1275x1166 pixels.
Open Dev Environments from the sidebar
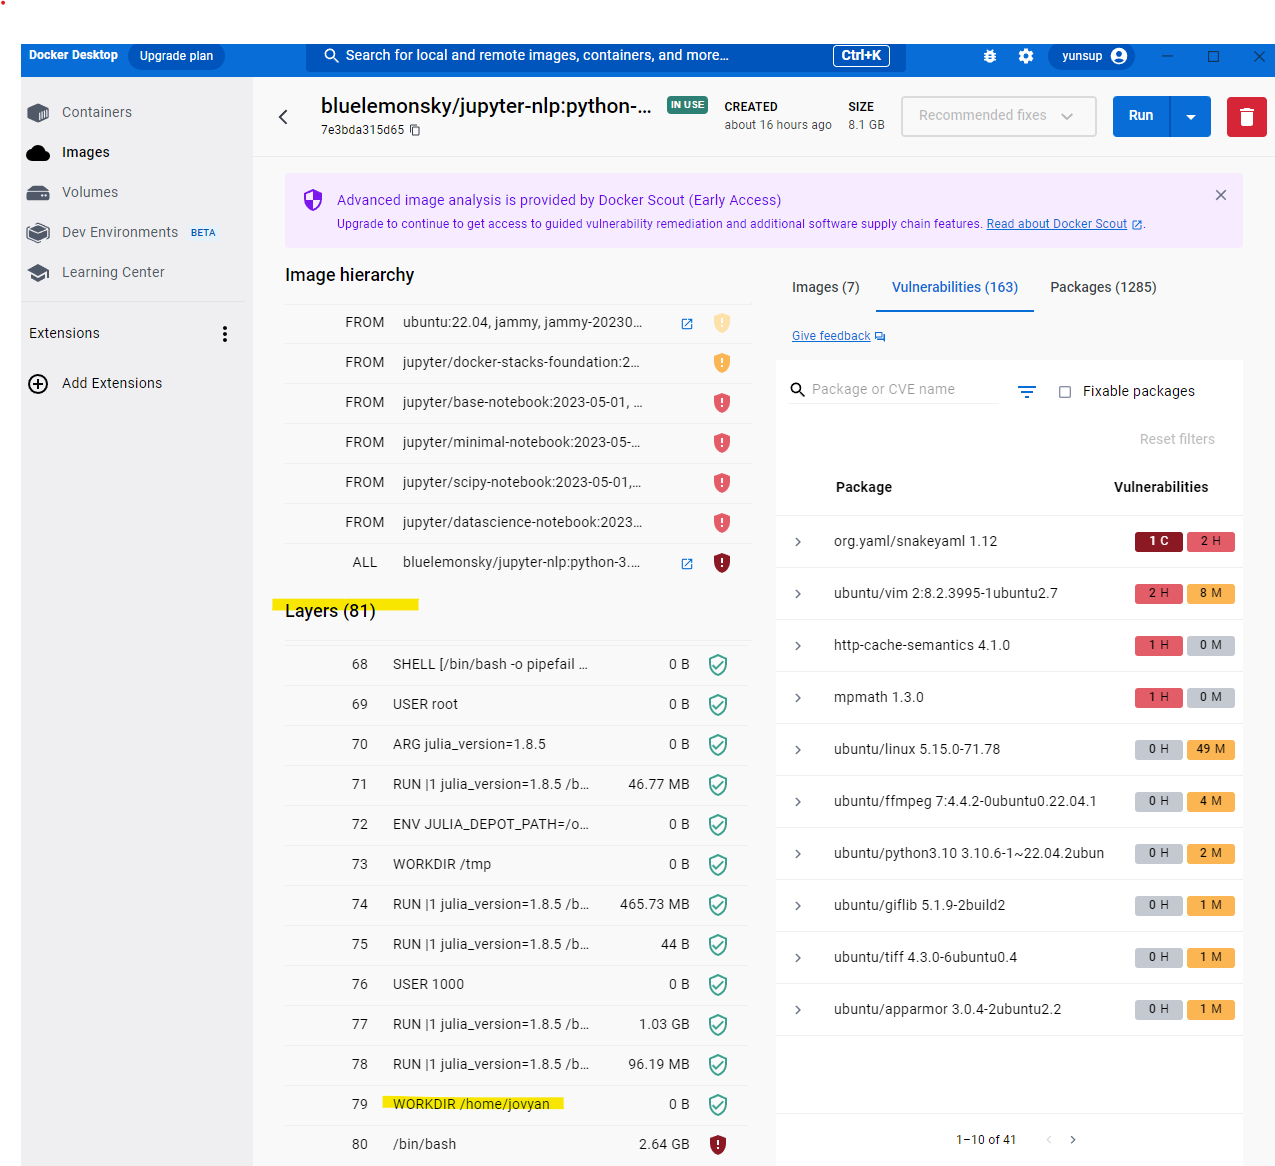coord(121,232)
